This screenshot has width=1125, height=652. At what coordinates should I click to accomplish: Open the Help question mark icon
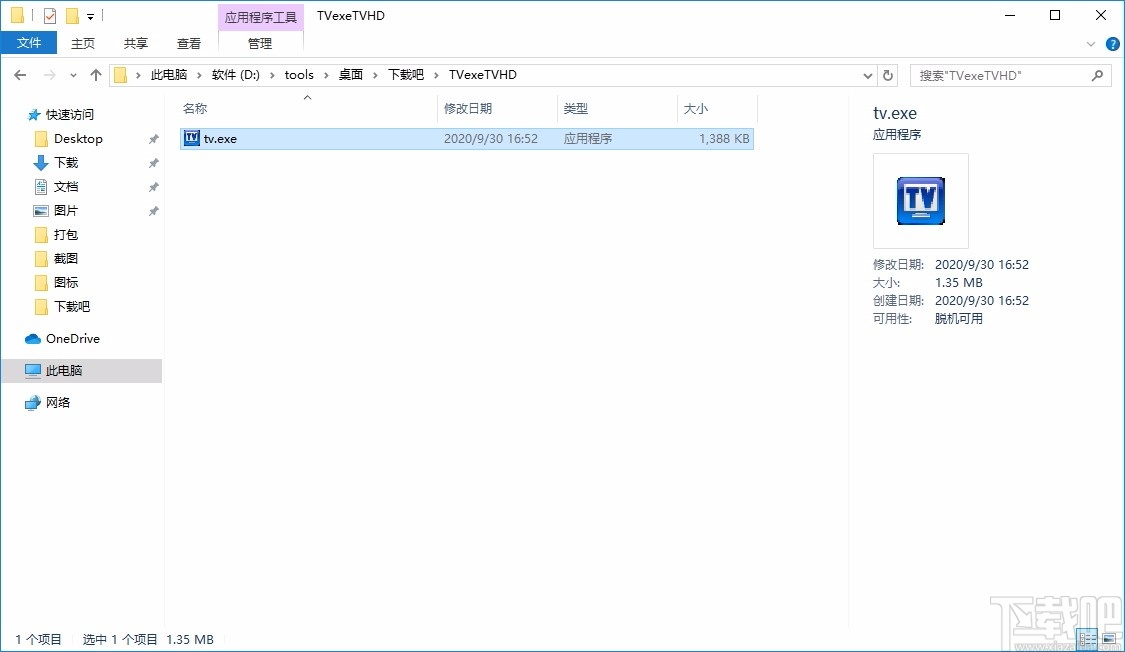1112,43
